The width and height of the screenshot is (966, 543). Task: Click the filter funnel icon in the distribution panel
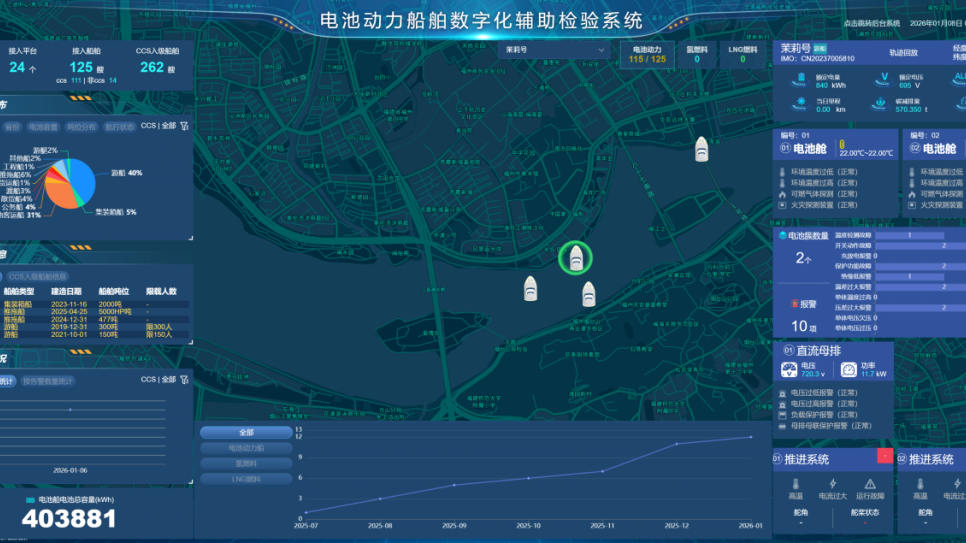(184, 126)
